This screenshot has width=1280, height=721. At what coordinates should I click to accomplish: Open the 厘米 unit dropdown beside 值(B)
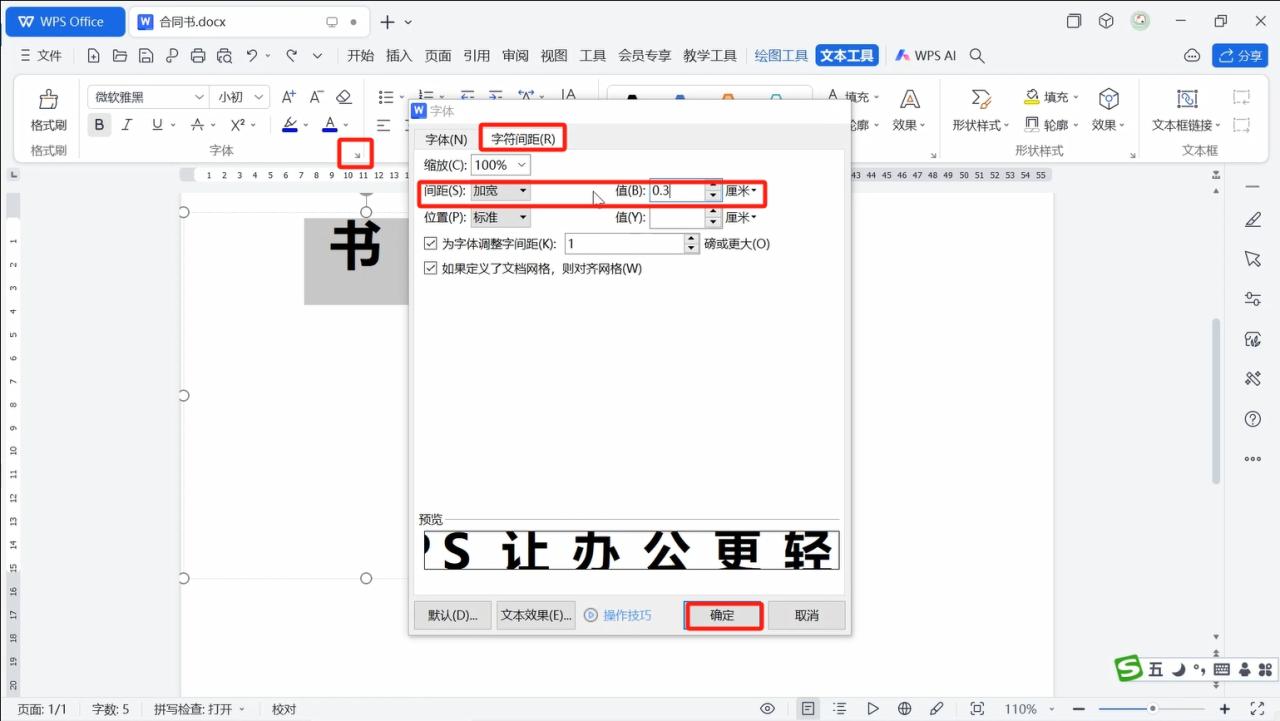click(741, 191)
